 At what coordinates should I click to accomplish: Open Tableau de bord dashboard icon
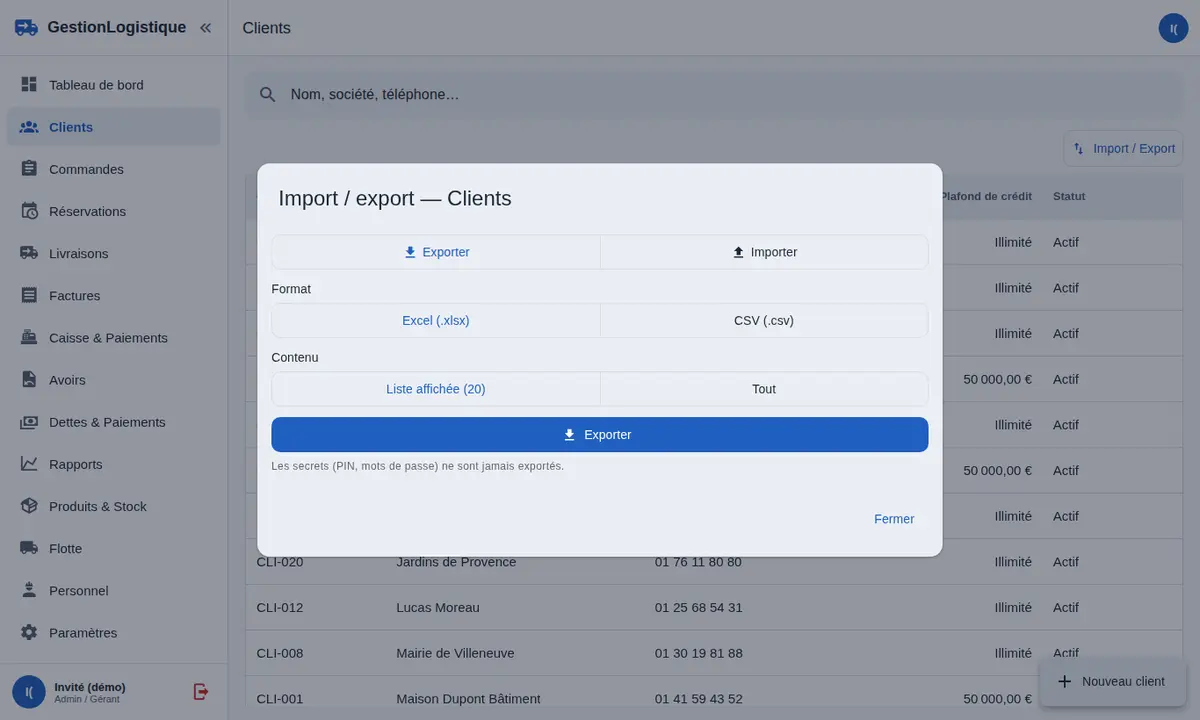tap(29, 85)
